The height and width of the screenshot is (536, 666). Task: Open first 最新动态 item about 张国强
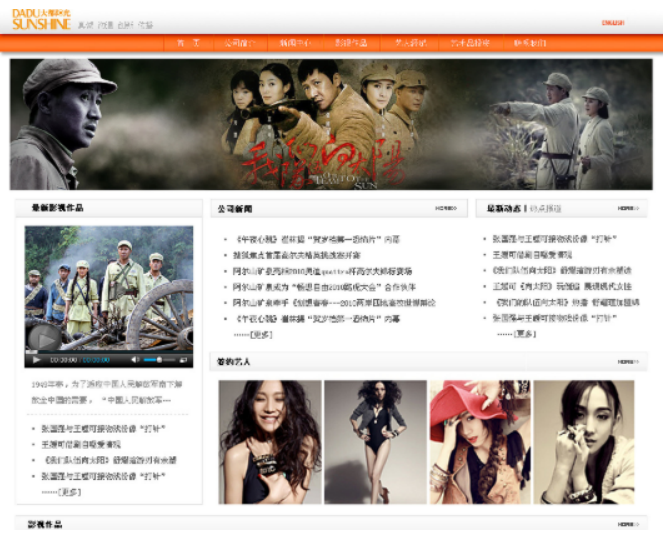[554, 239]
